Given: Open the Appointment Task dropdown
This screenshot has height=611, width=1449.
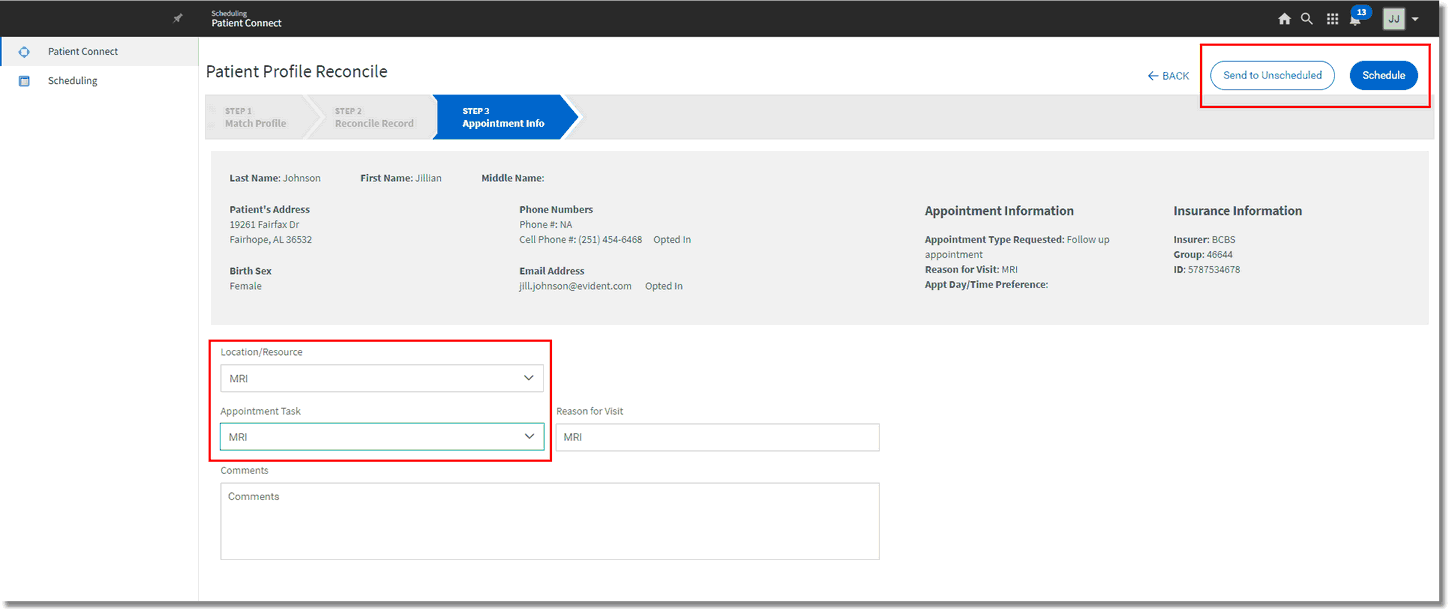Looking at the screenshot, I should pos(382,437).
